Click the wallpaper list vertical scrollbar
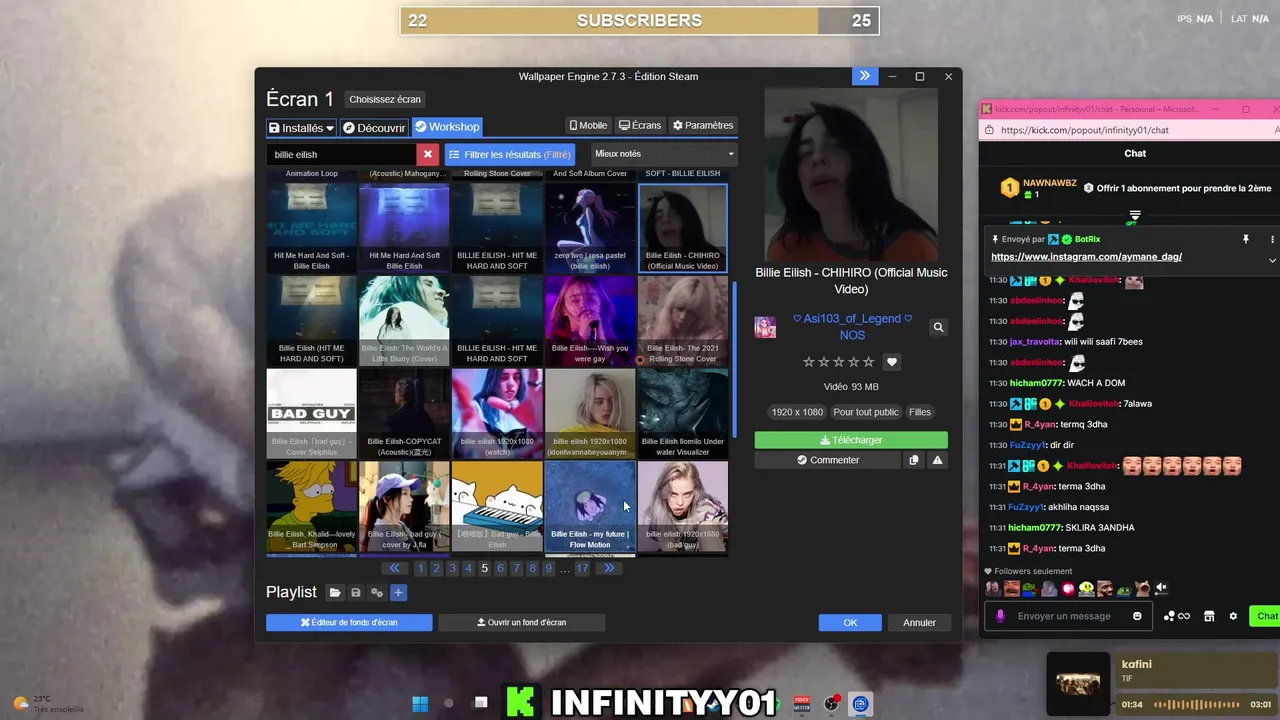 (735, 357)
